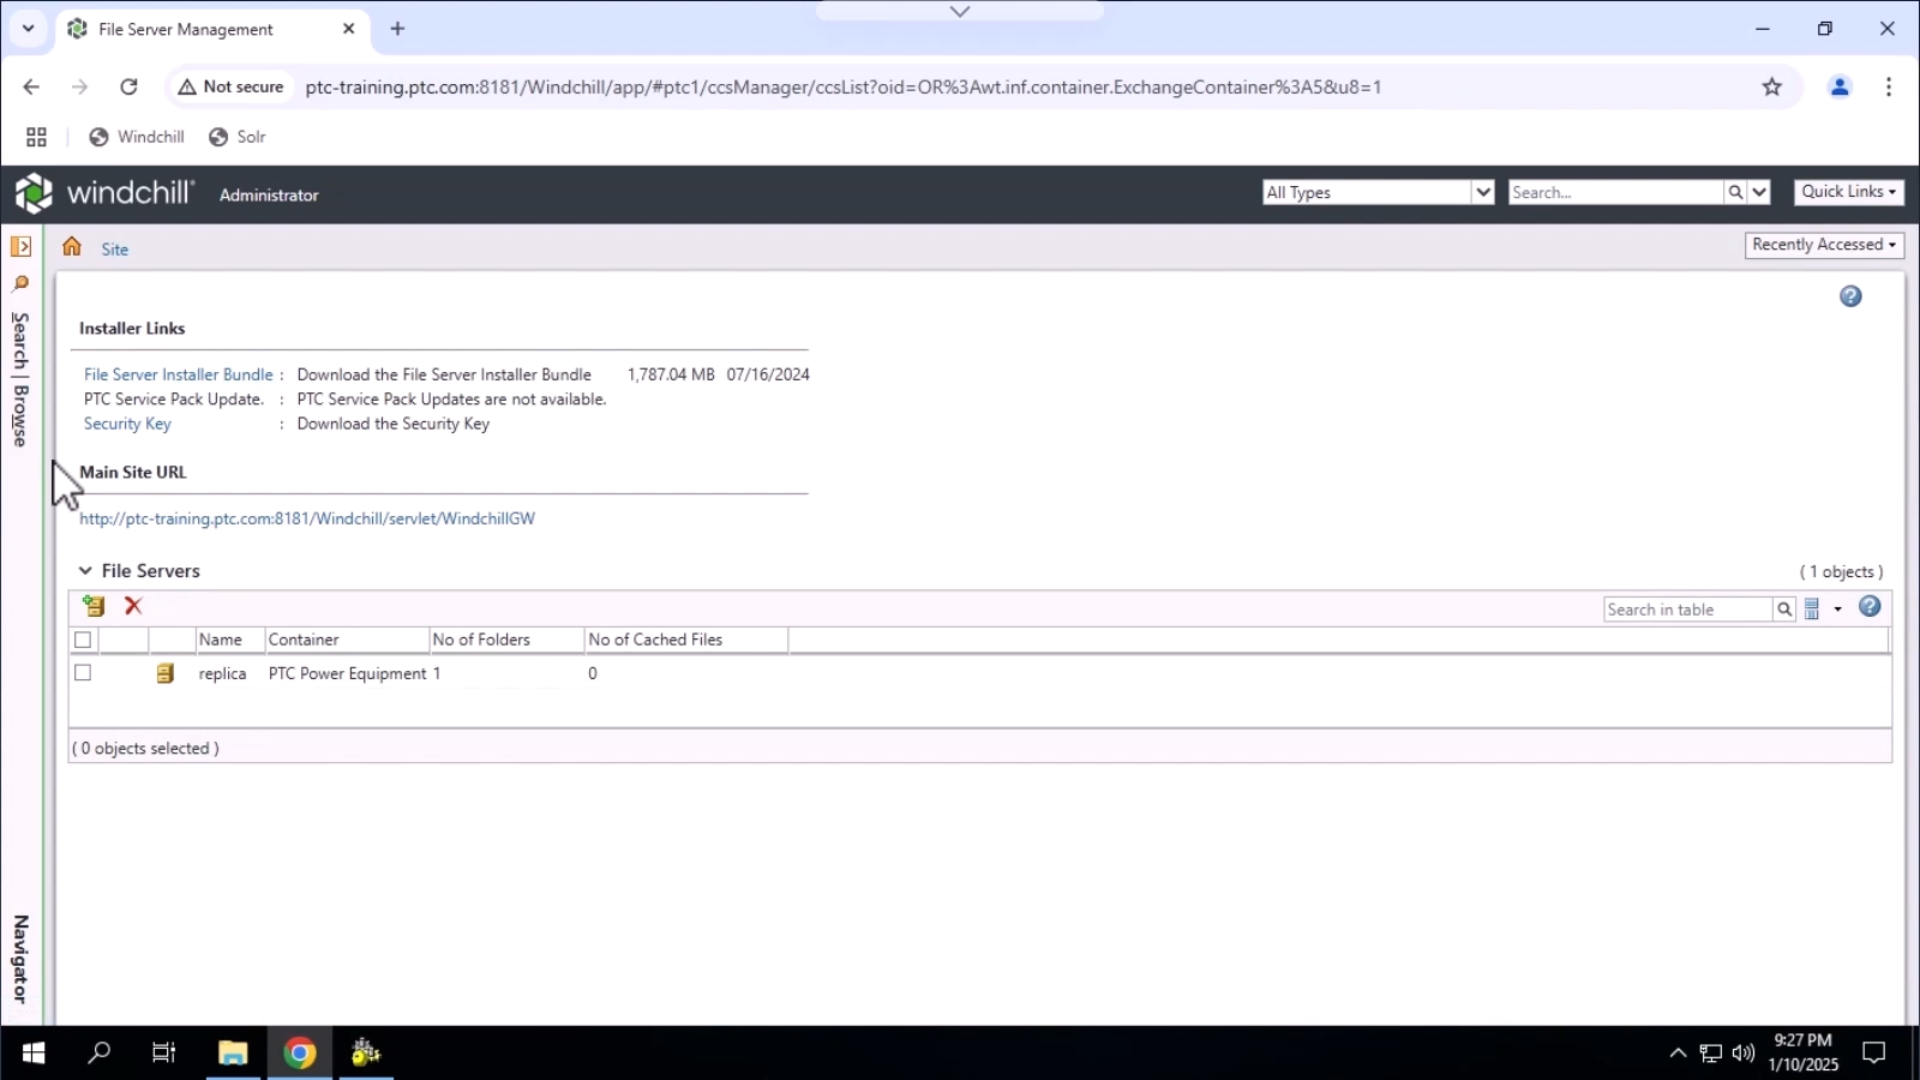This screenshot has height=1080, width=1920.
Task: Open sidebar search with magnifier icon
Action: coord(22,284)
